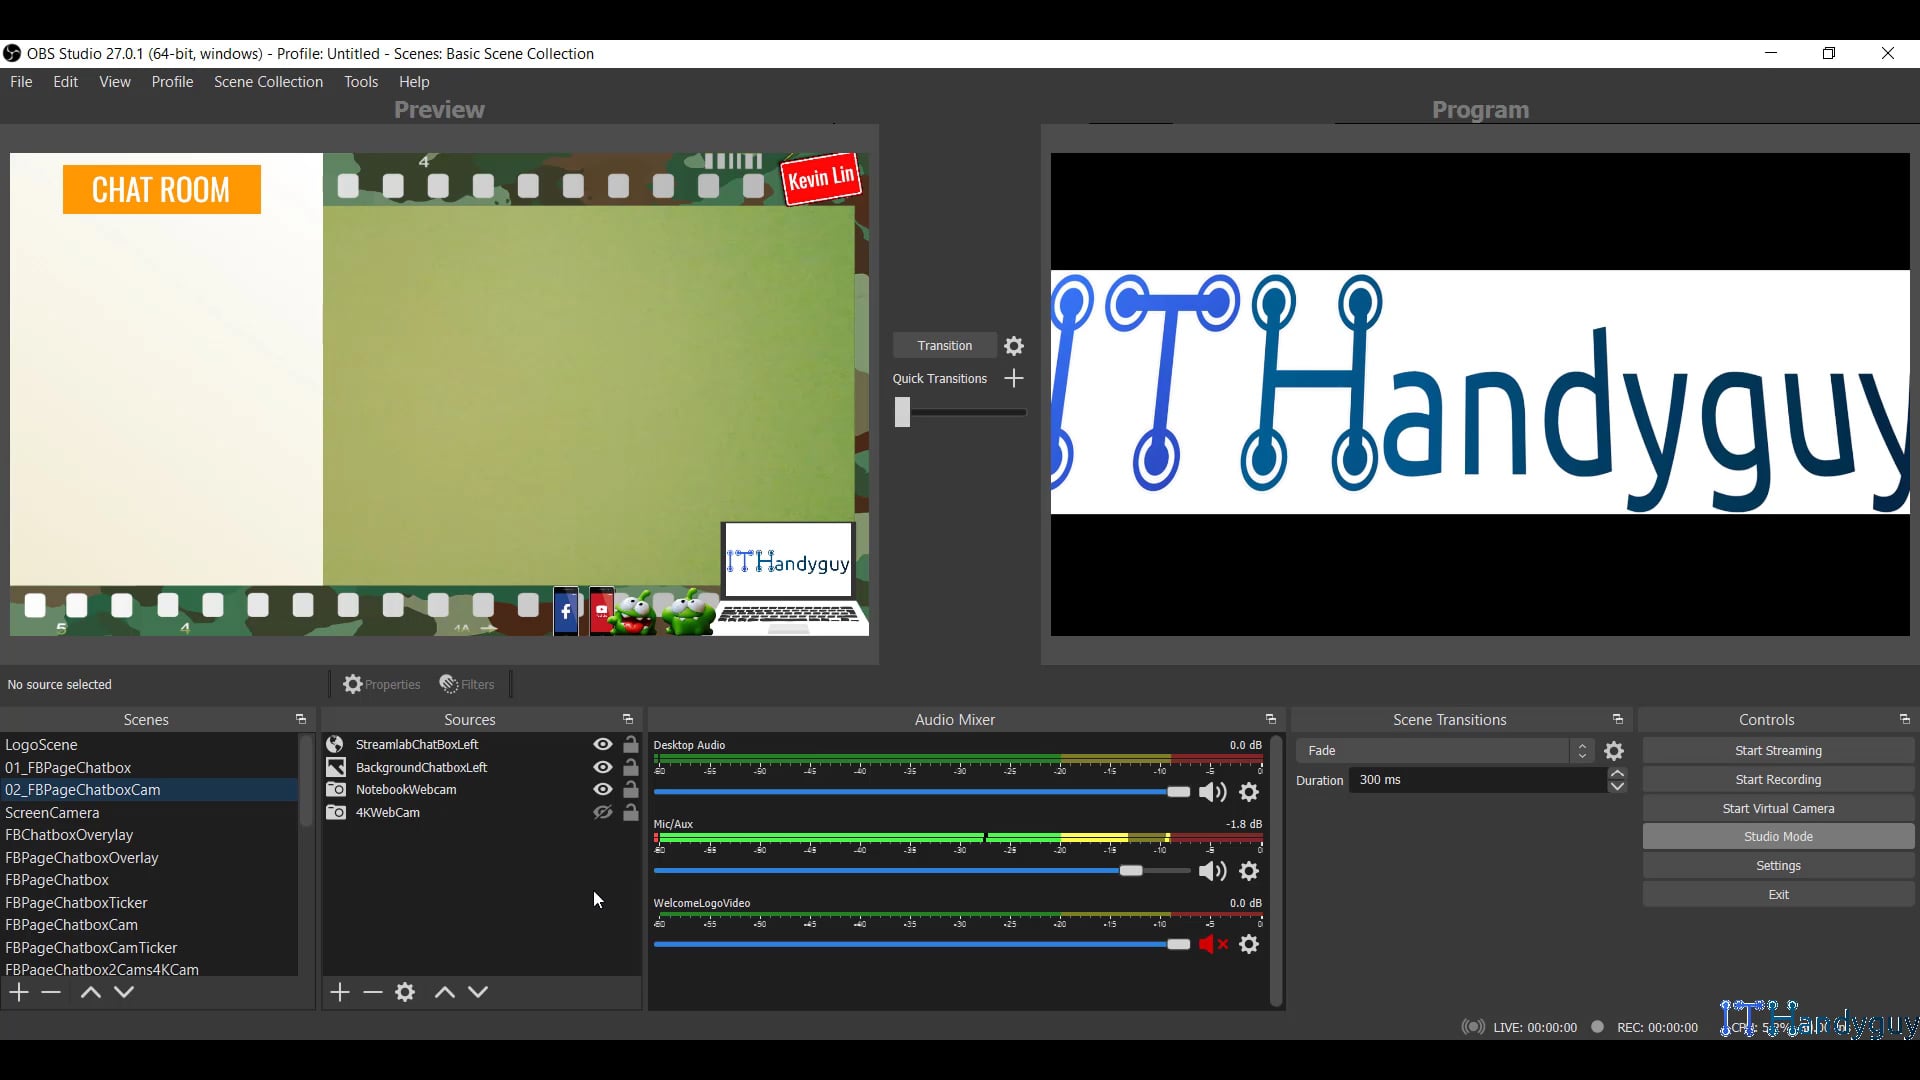The width and height of the screenshot is (1920, 1080).
Task: Show the hidden 4KWebCam source
Action: click(x=602, y=813)
